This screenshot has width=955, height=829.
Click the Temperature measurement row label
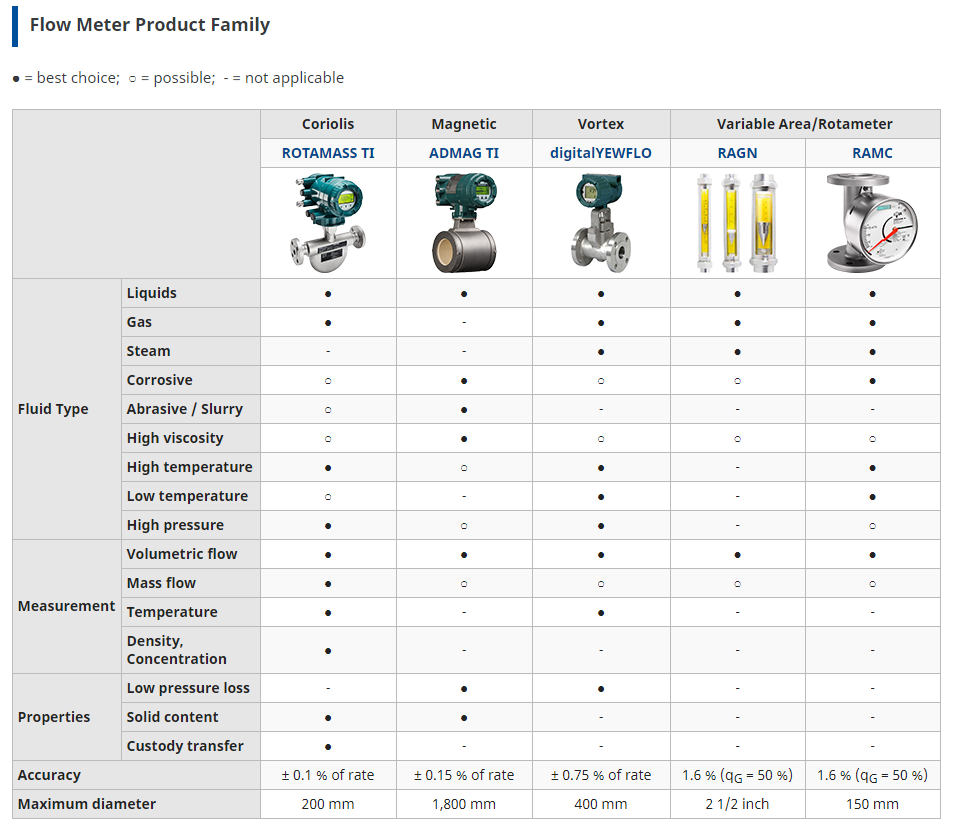click(172, 612)
